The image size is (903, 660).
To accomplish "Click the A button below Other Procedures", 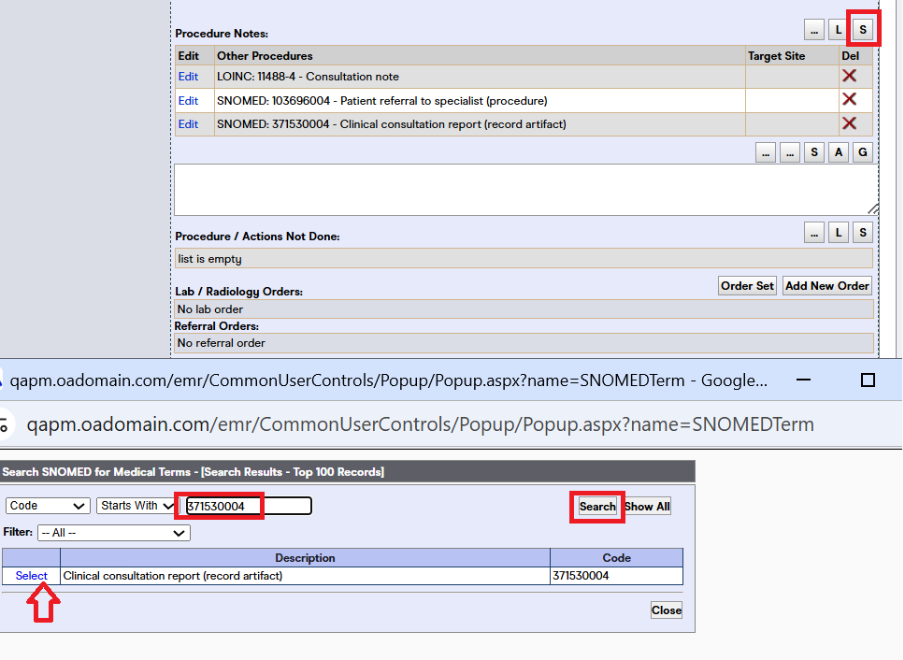I will pyautogui.click(x=838, y=152).
